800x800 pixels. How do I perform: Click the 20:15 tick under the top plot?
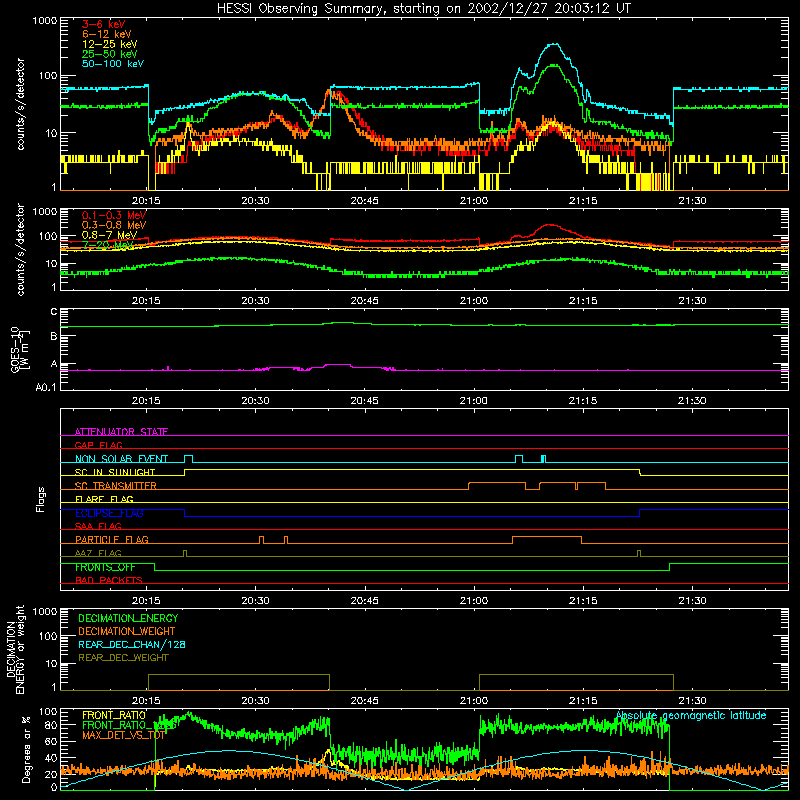146,201
